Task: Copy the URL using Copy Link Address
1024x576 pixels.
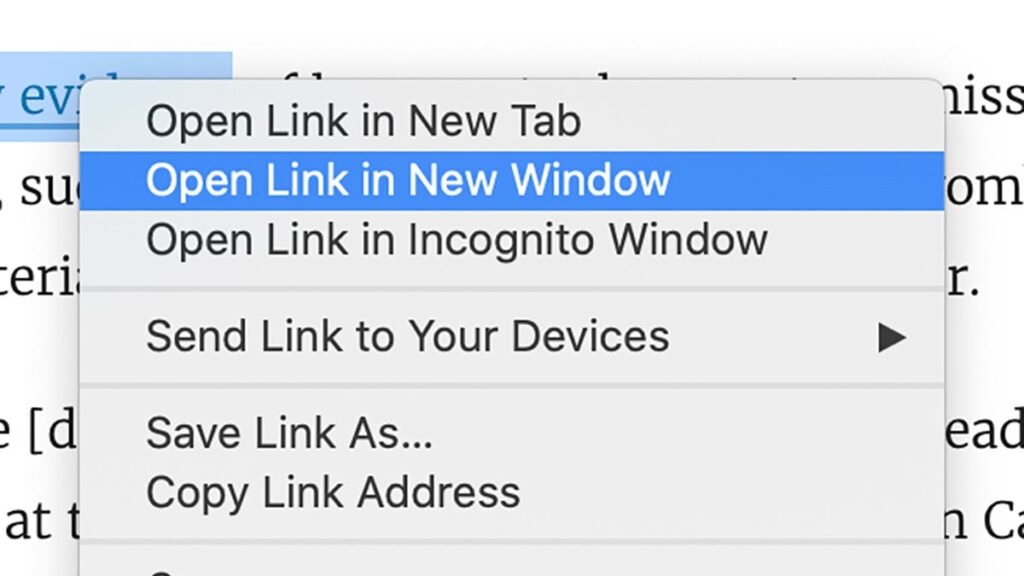Action: pos(333,491)
